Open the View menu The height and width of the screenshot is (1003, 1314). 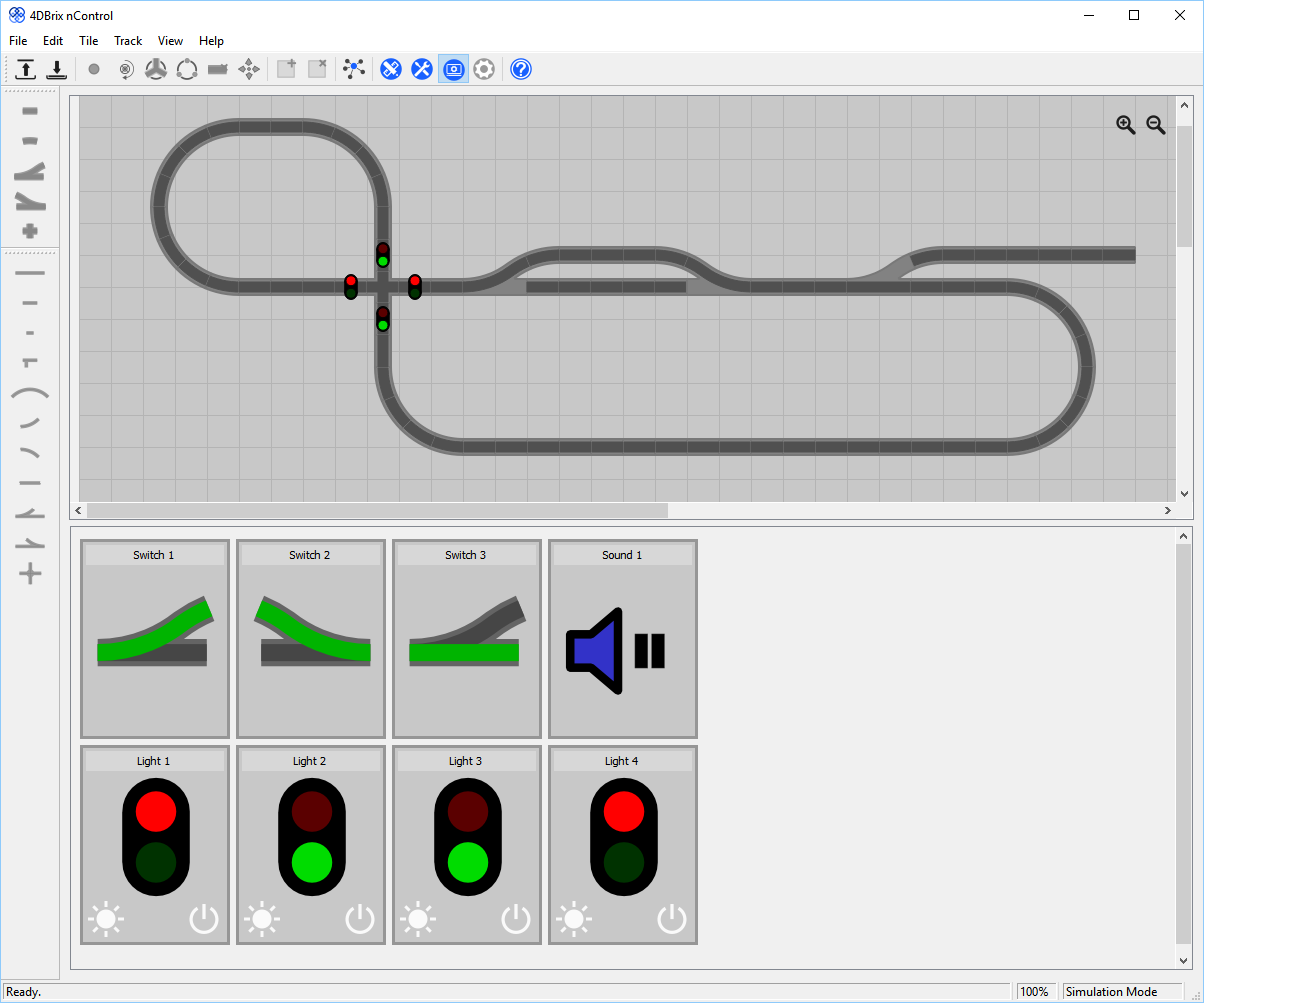pos(170,41)
